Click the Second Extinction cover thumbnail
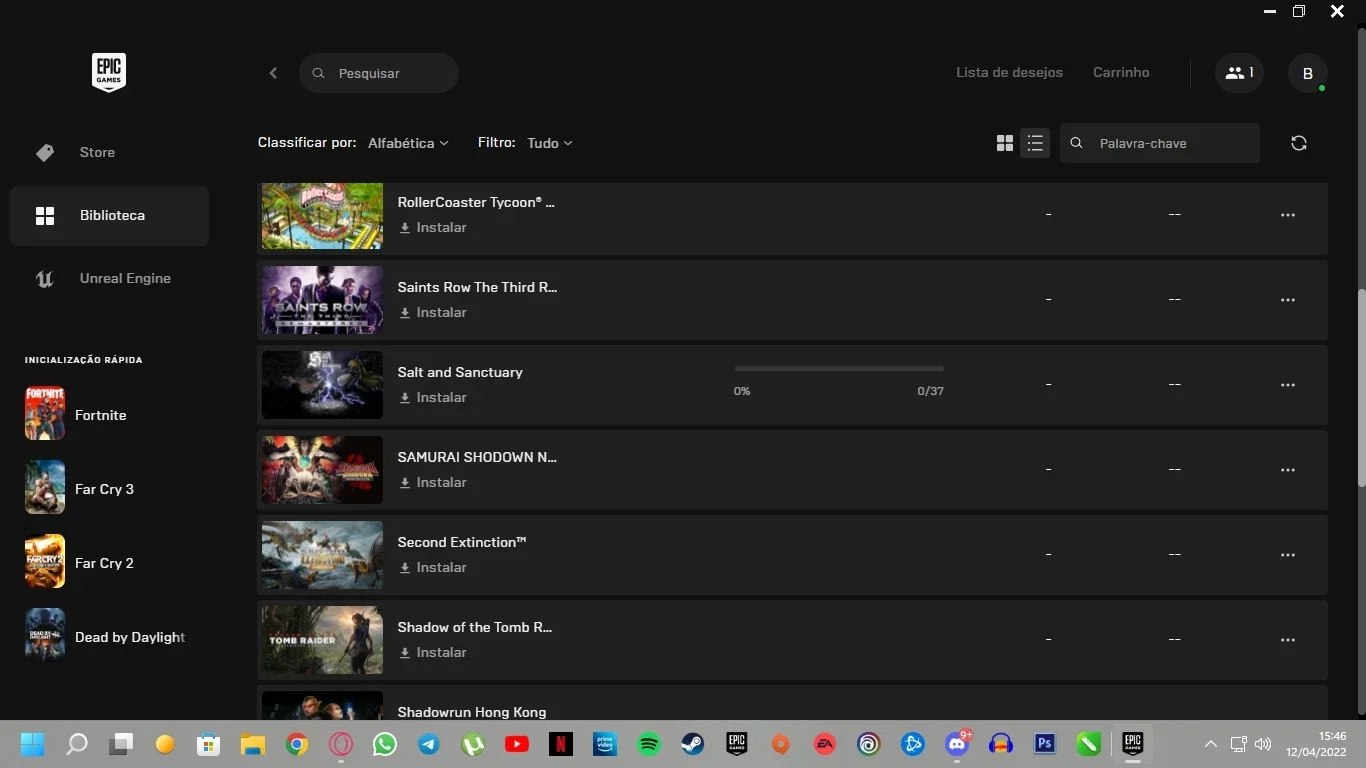 (x=322, y=555)
